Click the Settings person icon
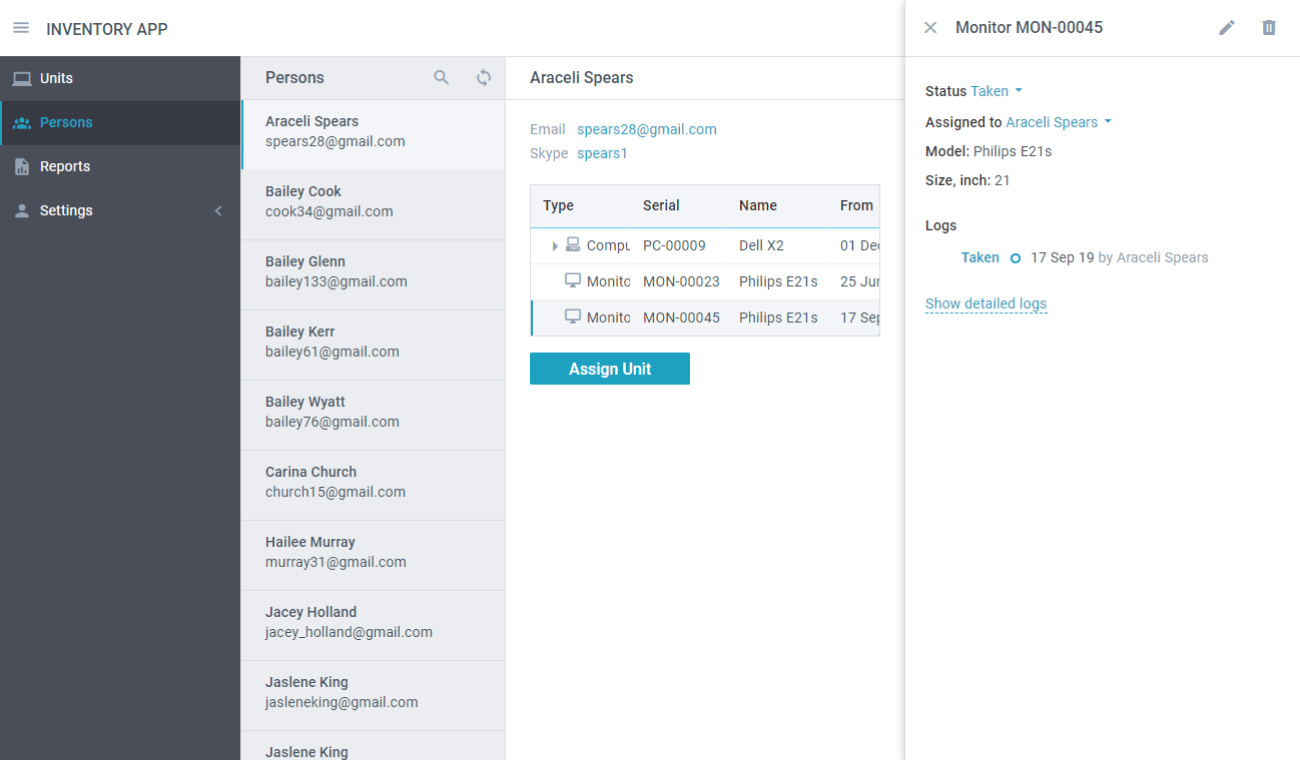 (x=22, y=211)
